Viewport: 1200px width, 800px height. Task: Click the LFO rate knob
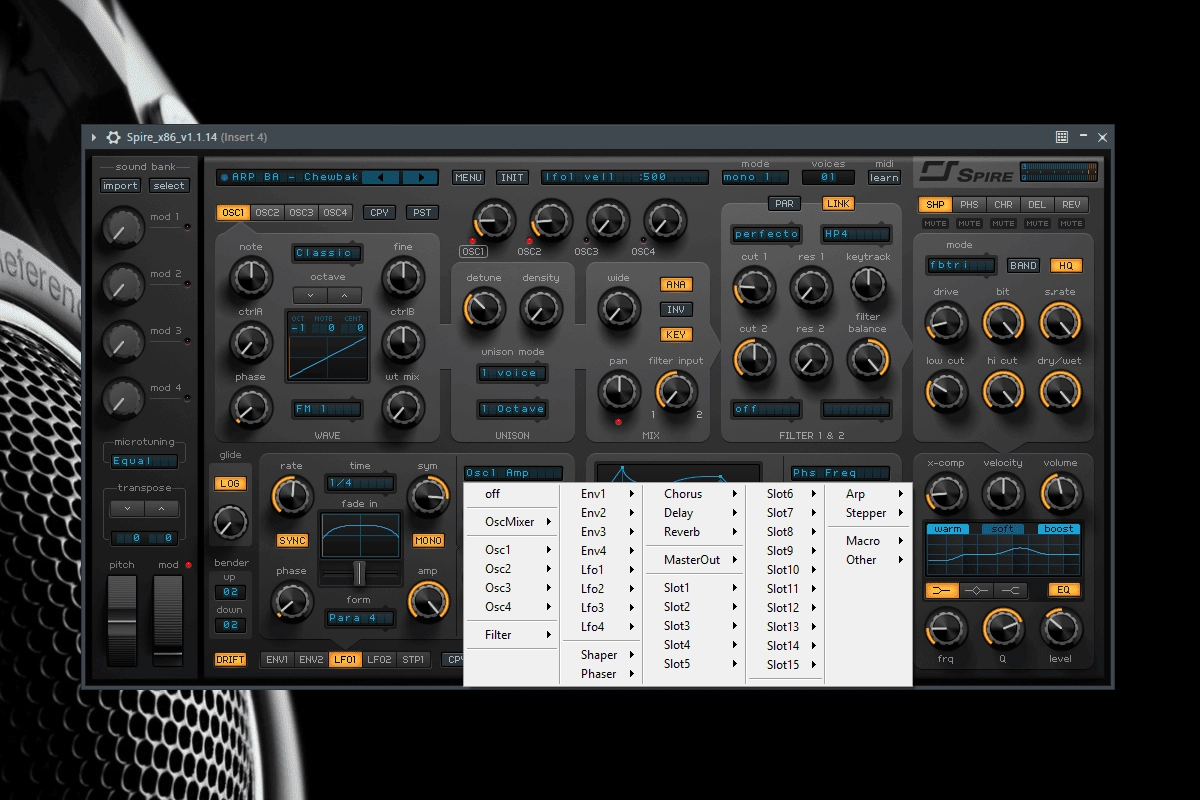[292, 494]
